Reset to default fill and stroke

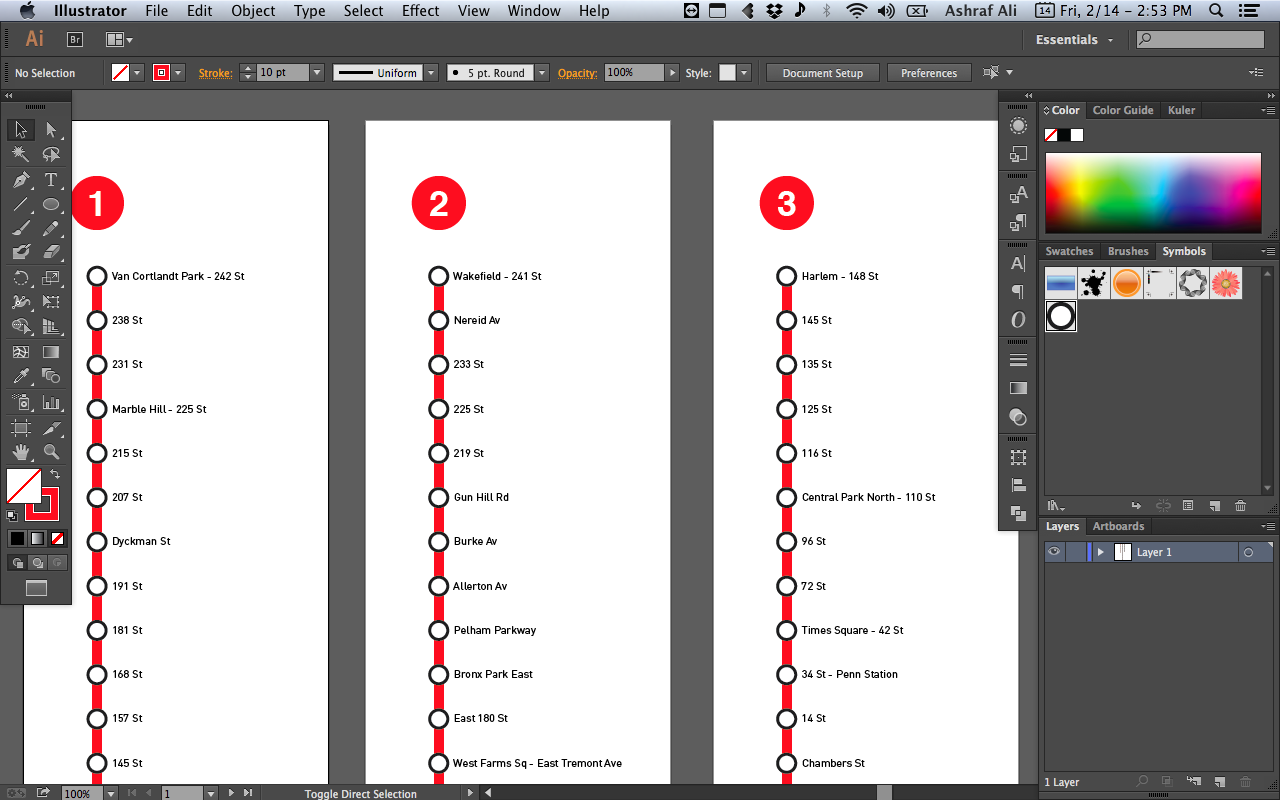(x=12, y=516)
